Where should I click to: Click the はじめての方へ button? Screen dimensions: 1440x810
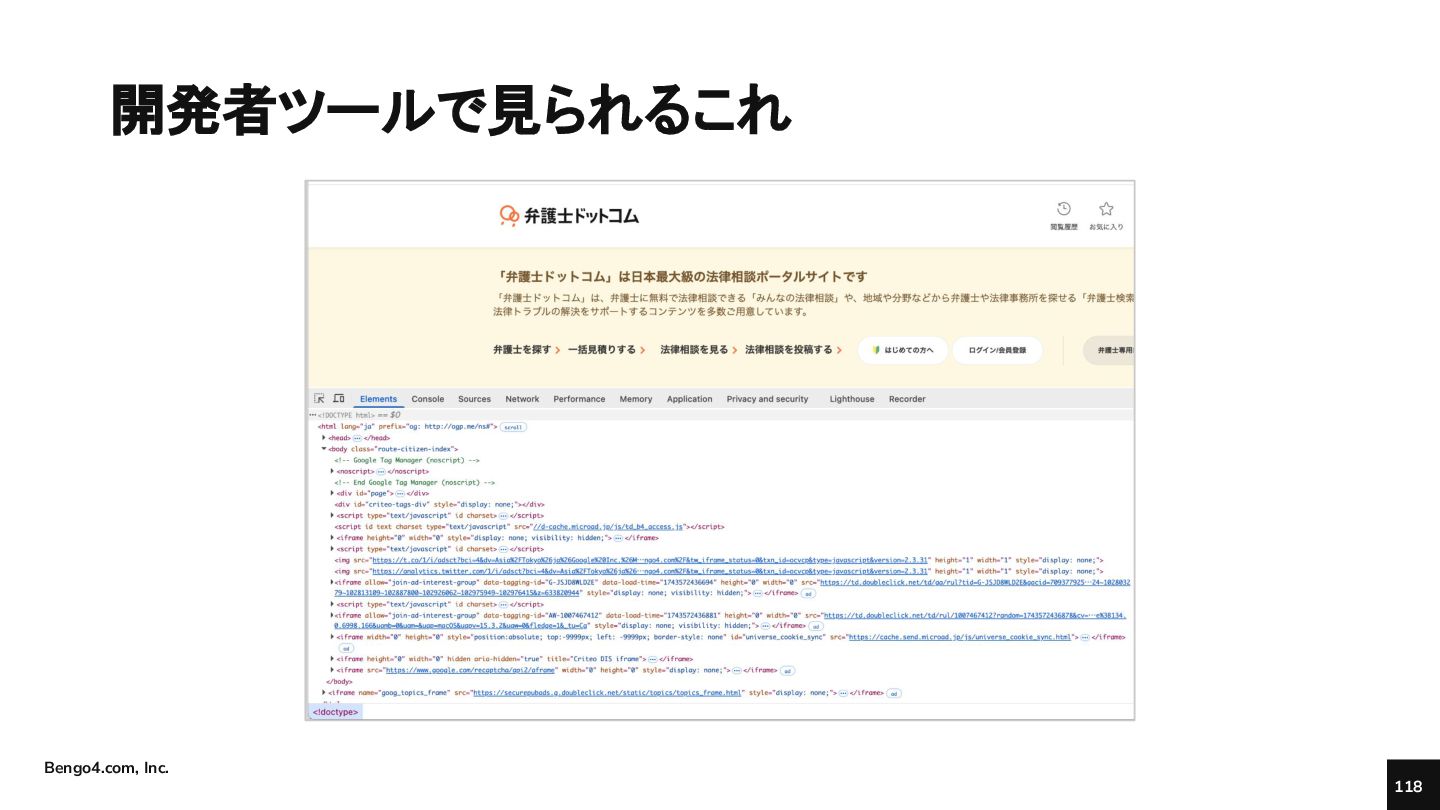point(903,350)
